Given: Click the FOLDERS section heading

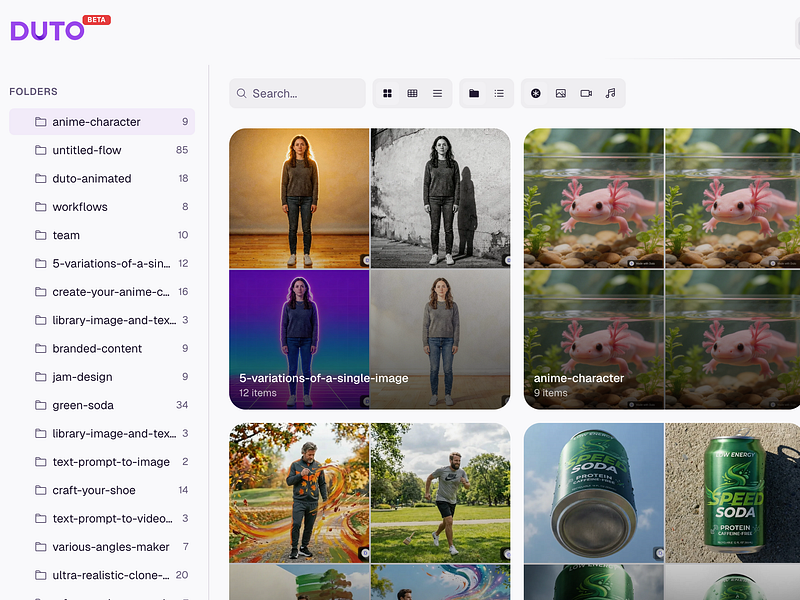Looking at the screenshot, I should (34, 91).
